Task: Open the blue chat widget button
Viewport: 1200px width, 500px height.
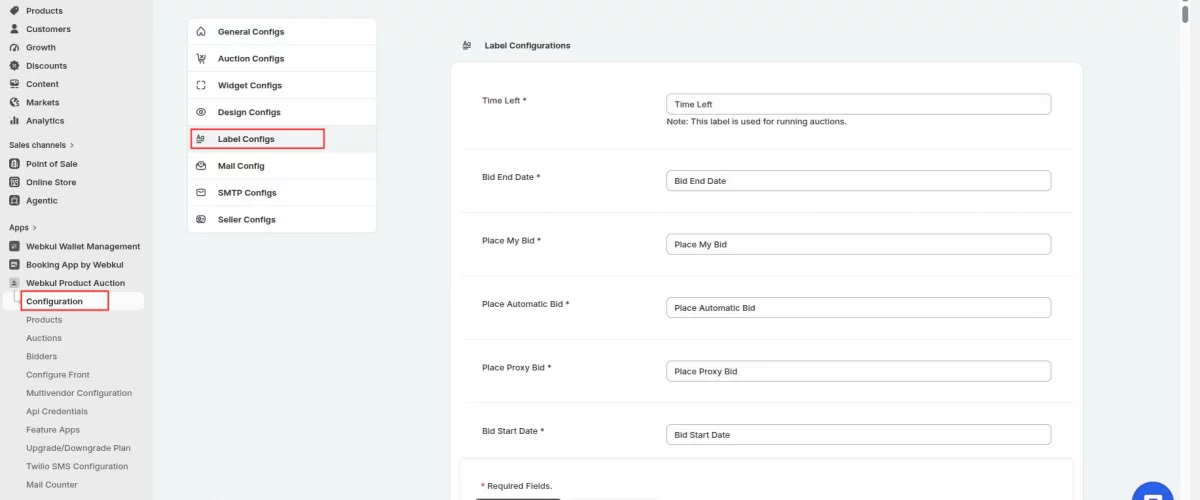Action: pyautogui.click(x=1152, y=492)
